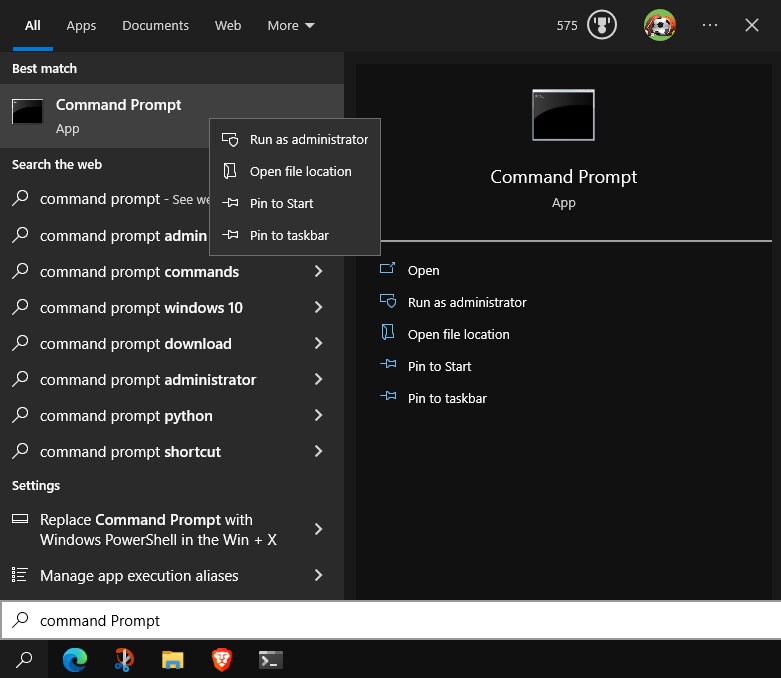Click the rewards trophy medal icon
This screenshot has height=678, width=781.
[602, 25]
